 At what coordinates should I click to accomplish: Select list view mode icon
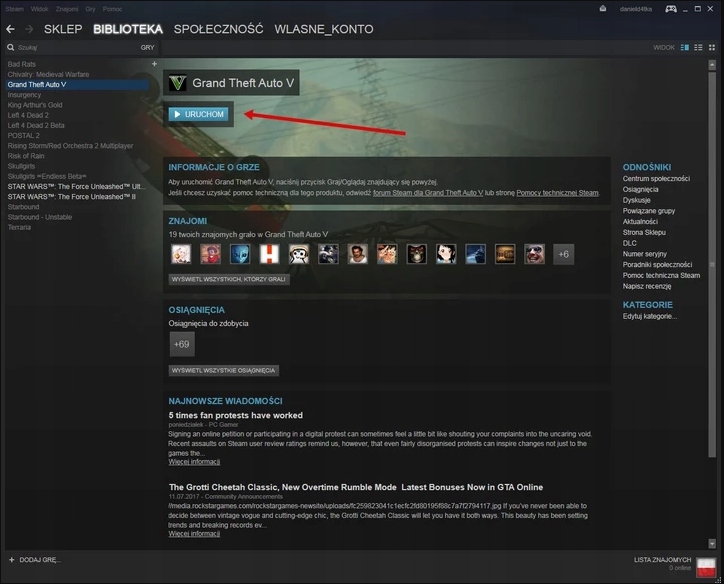coord(698,48)
